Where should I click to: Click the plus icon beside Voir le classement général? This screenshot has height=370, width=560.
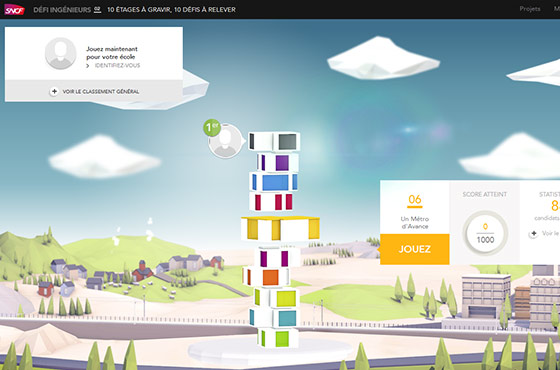[x=54, y=91]
